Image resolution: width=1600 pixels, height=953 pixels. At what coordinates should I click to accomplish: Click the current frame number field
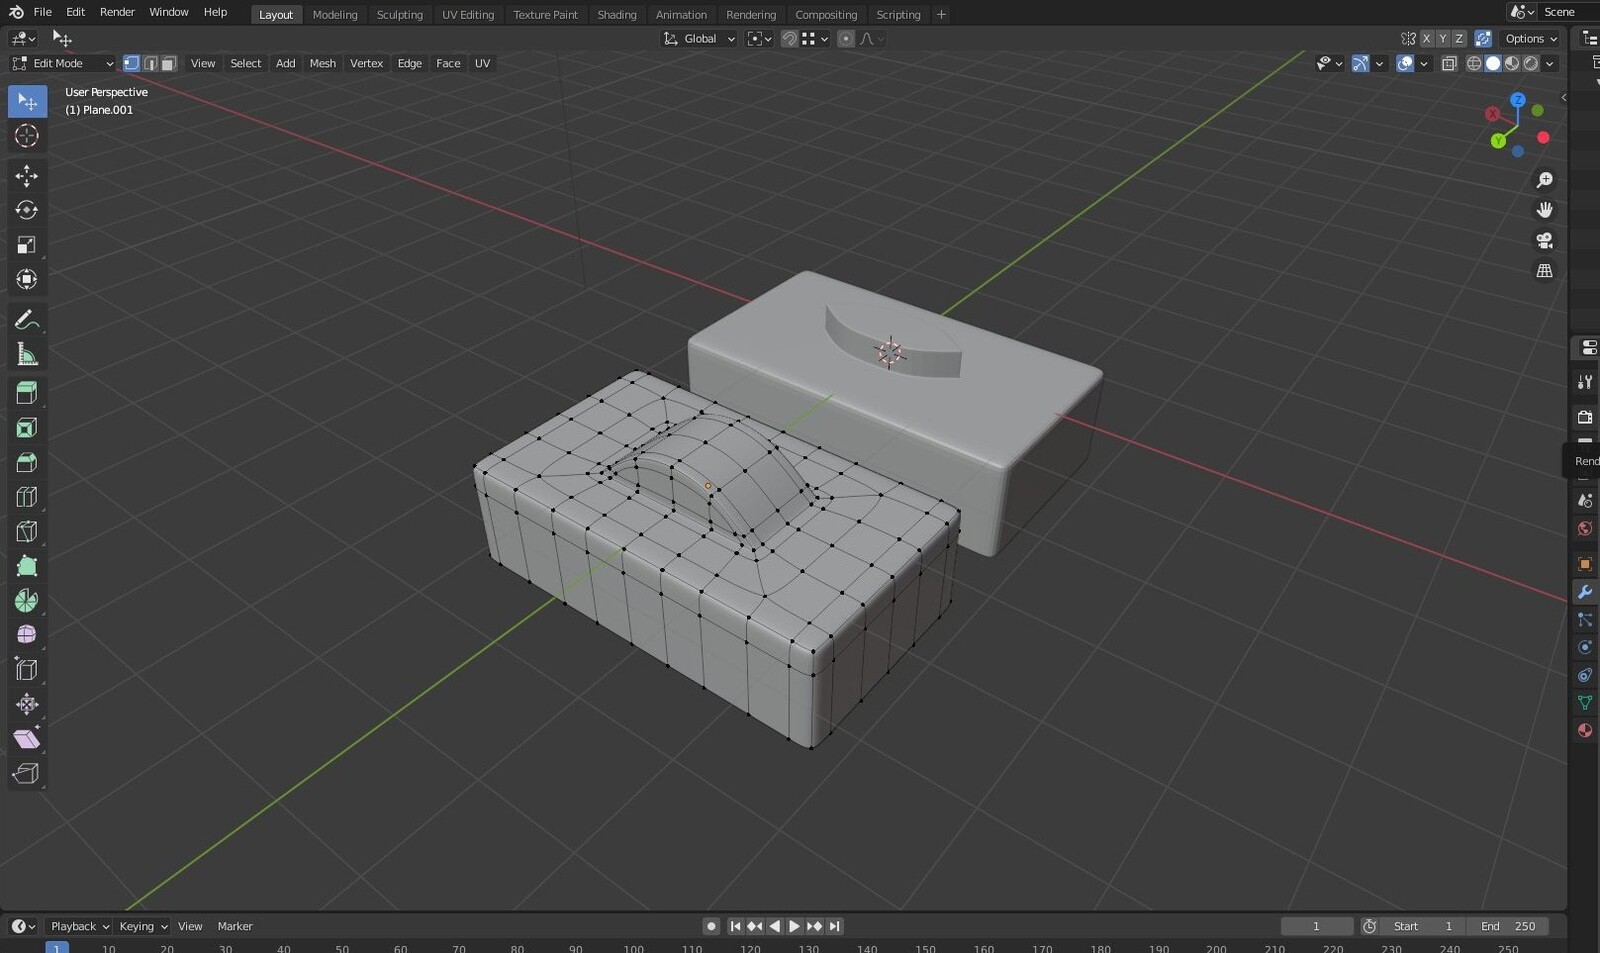(1316, 926)
